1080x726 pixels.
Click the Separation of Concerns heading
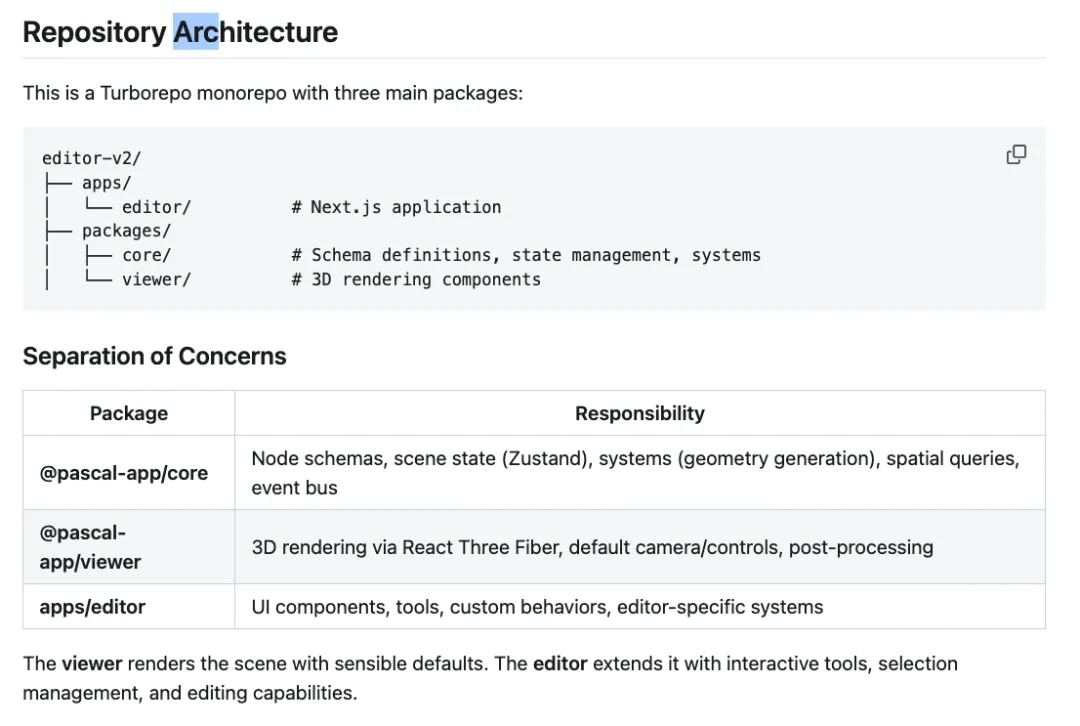pyautogui.click(x=154, y=356)
